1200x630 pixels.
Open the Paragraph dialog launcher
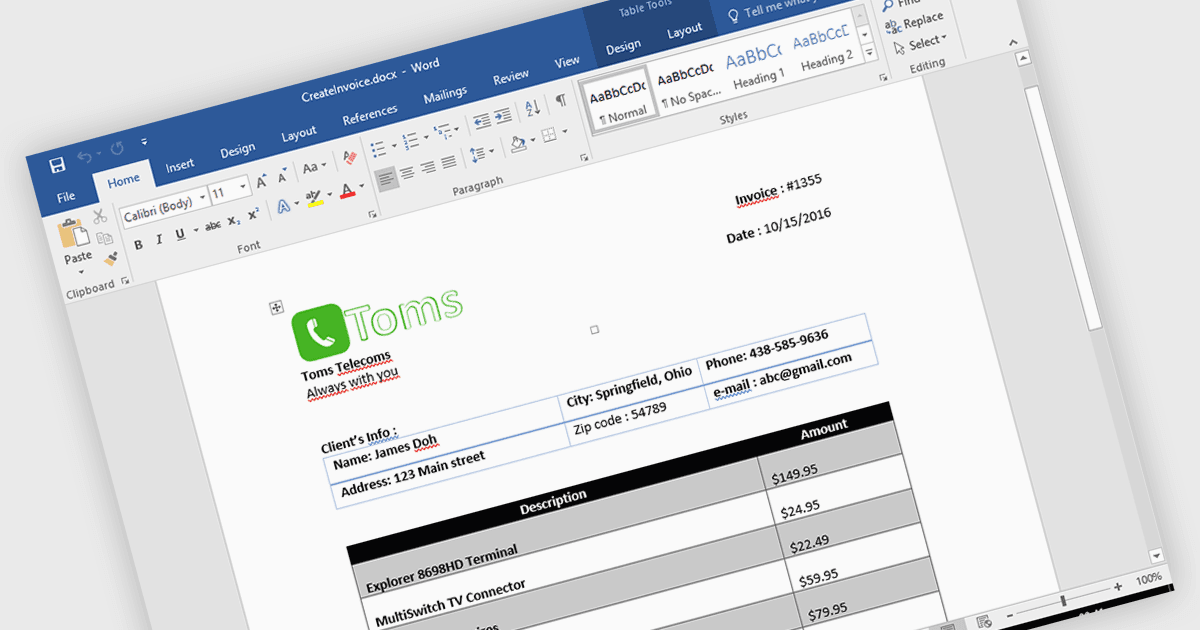tap(584, 158)
